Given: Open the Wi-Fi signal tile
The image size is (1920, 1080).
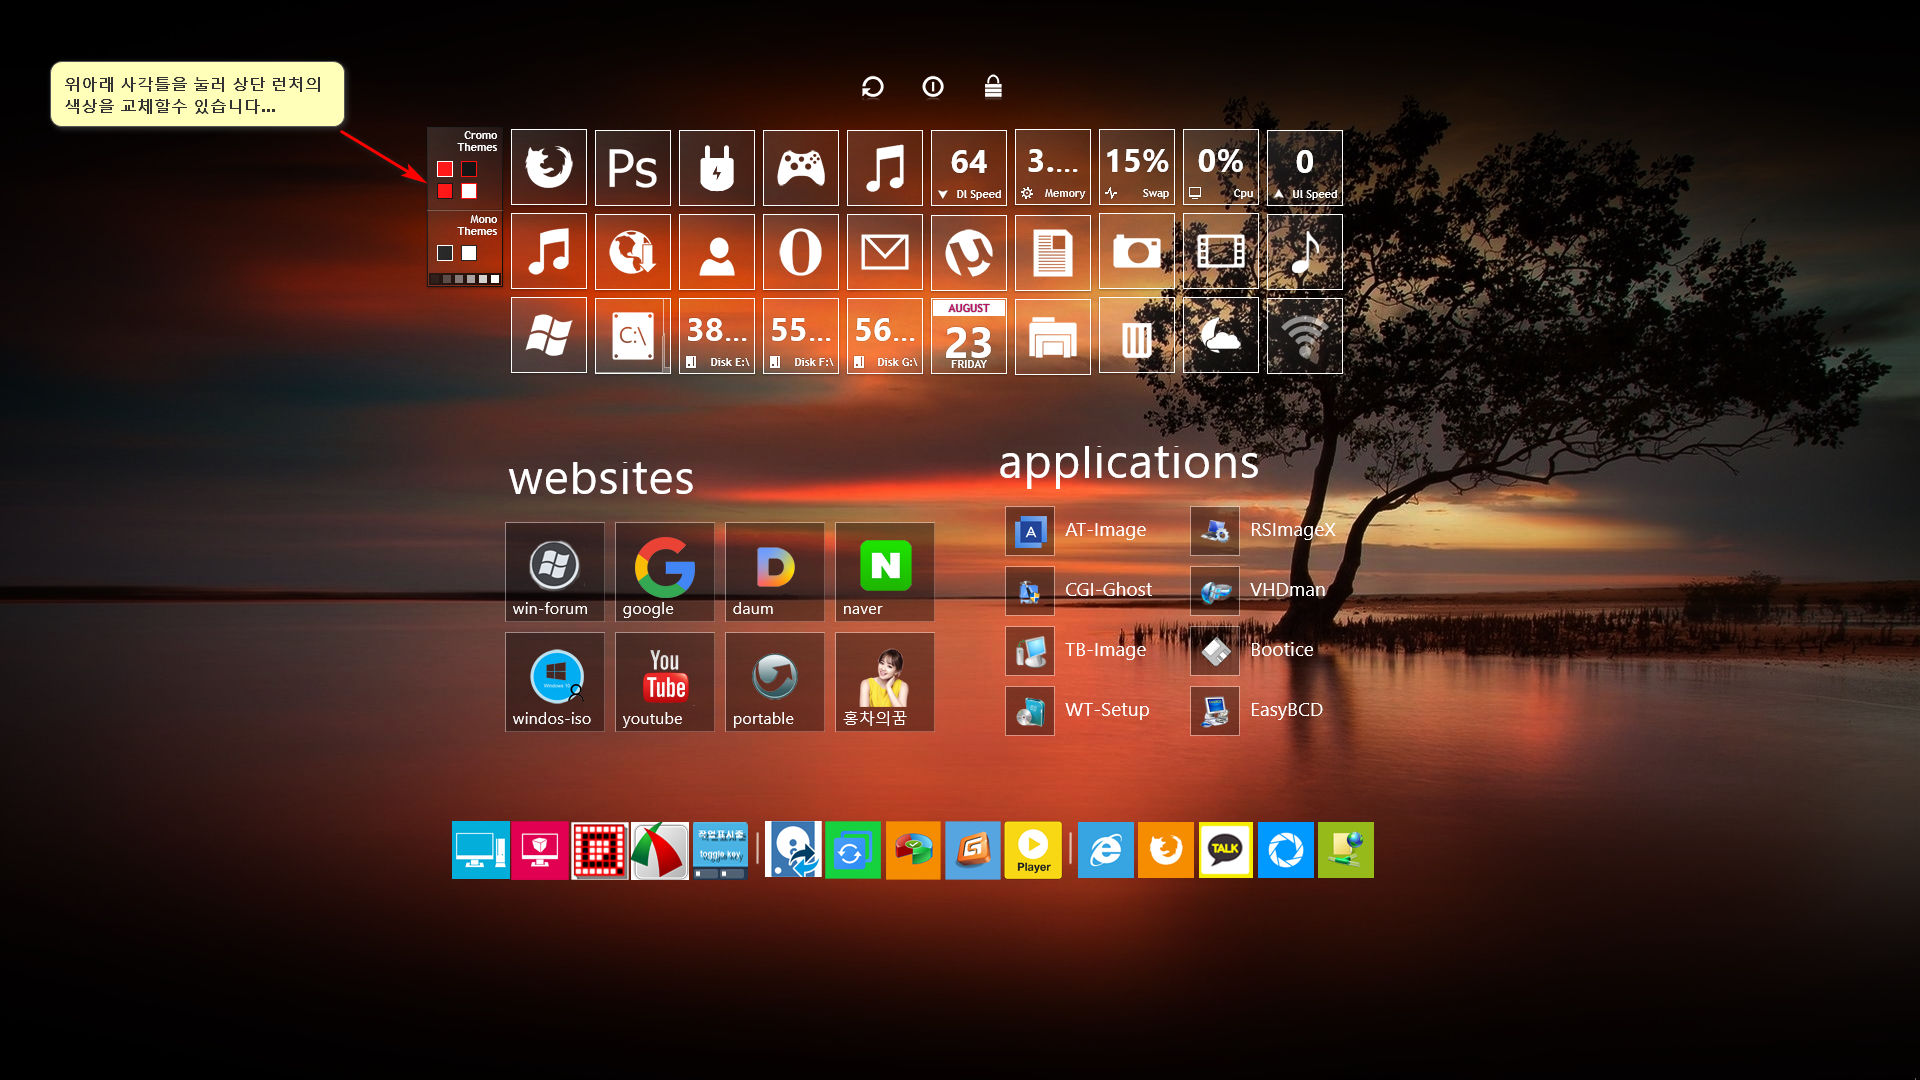Looking at the screenshot, I should pos(1305,336).
